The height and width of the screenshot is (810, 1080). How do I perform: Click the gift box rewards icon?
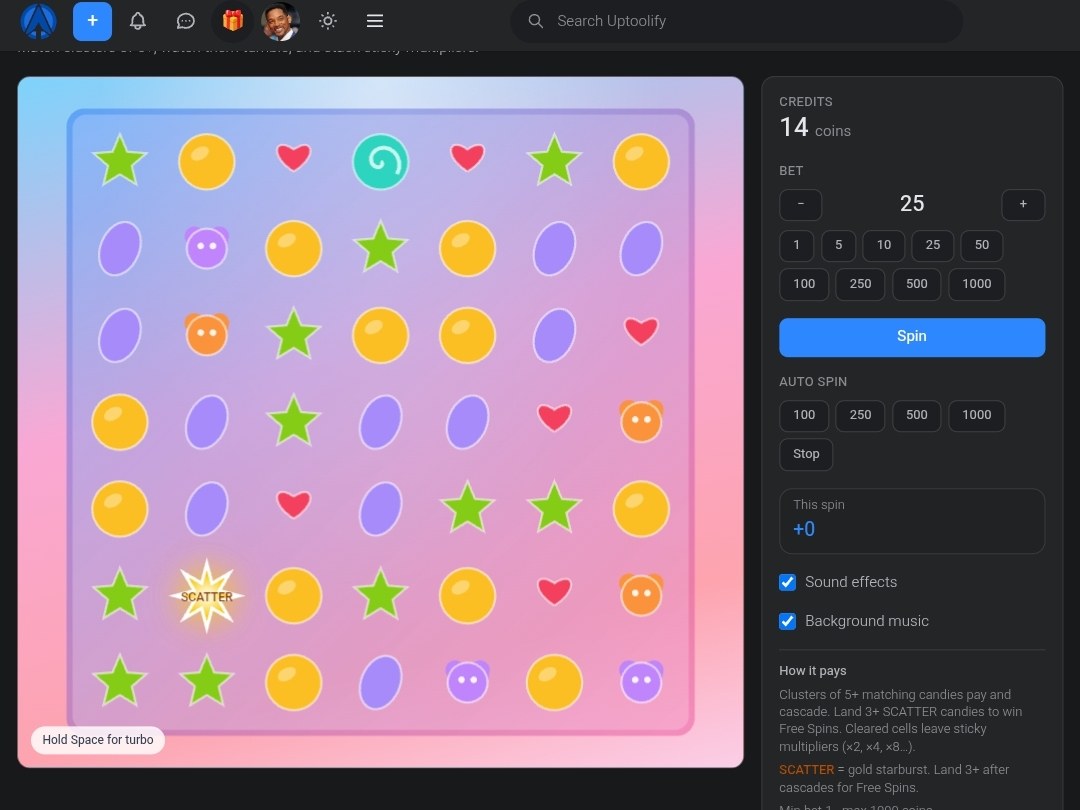coord(233,21)
